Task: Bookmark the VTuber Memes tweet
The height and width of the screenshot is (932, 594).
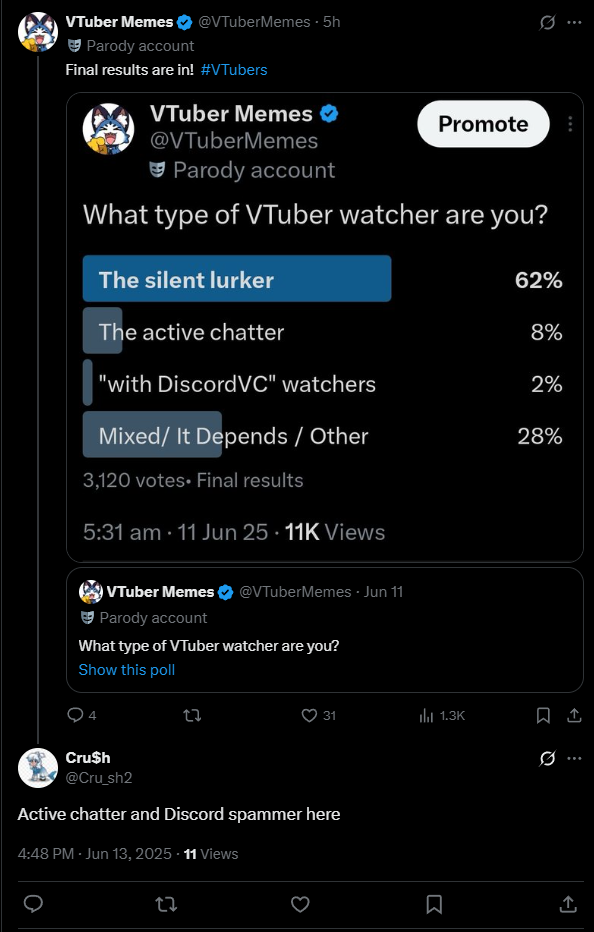Action: tap(543, 716)
